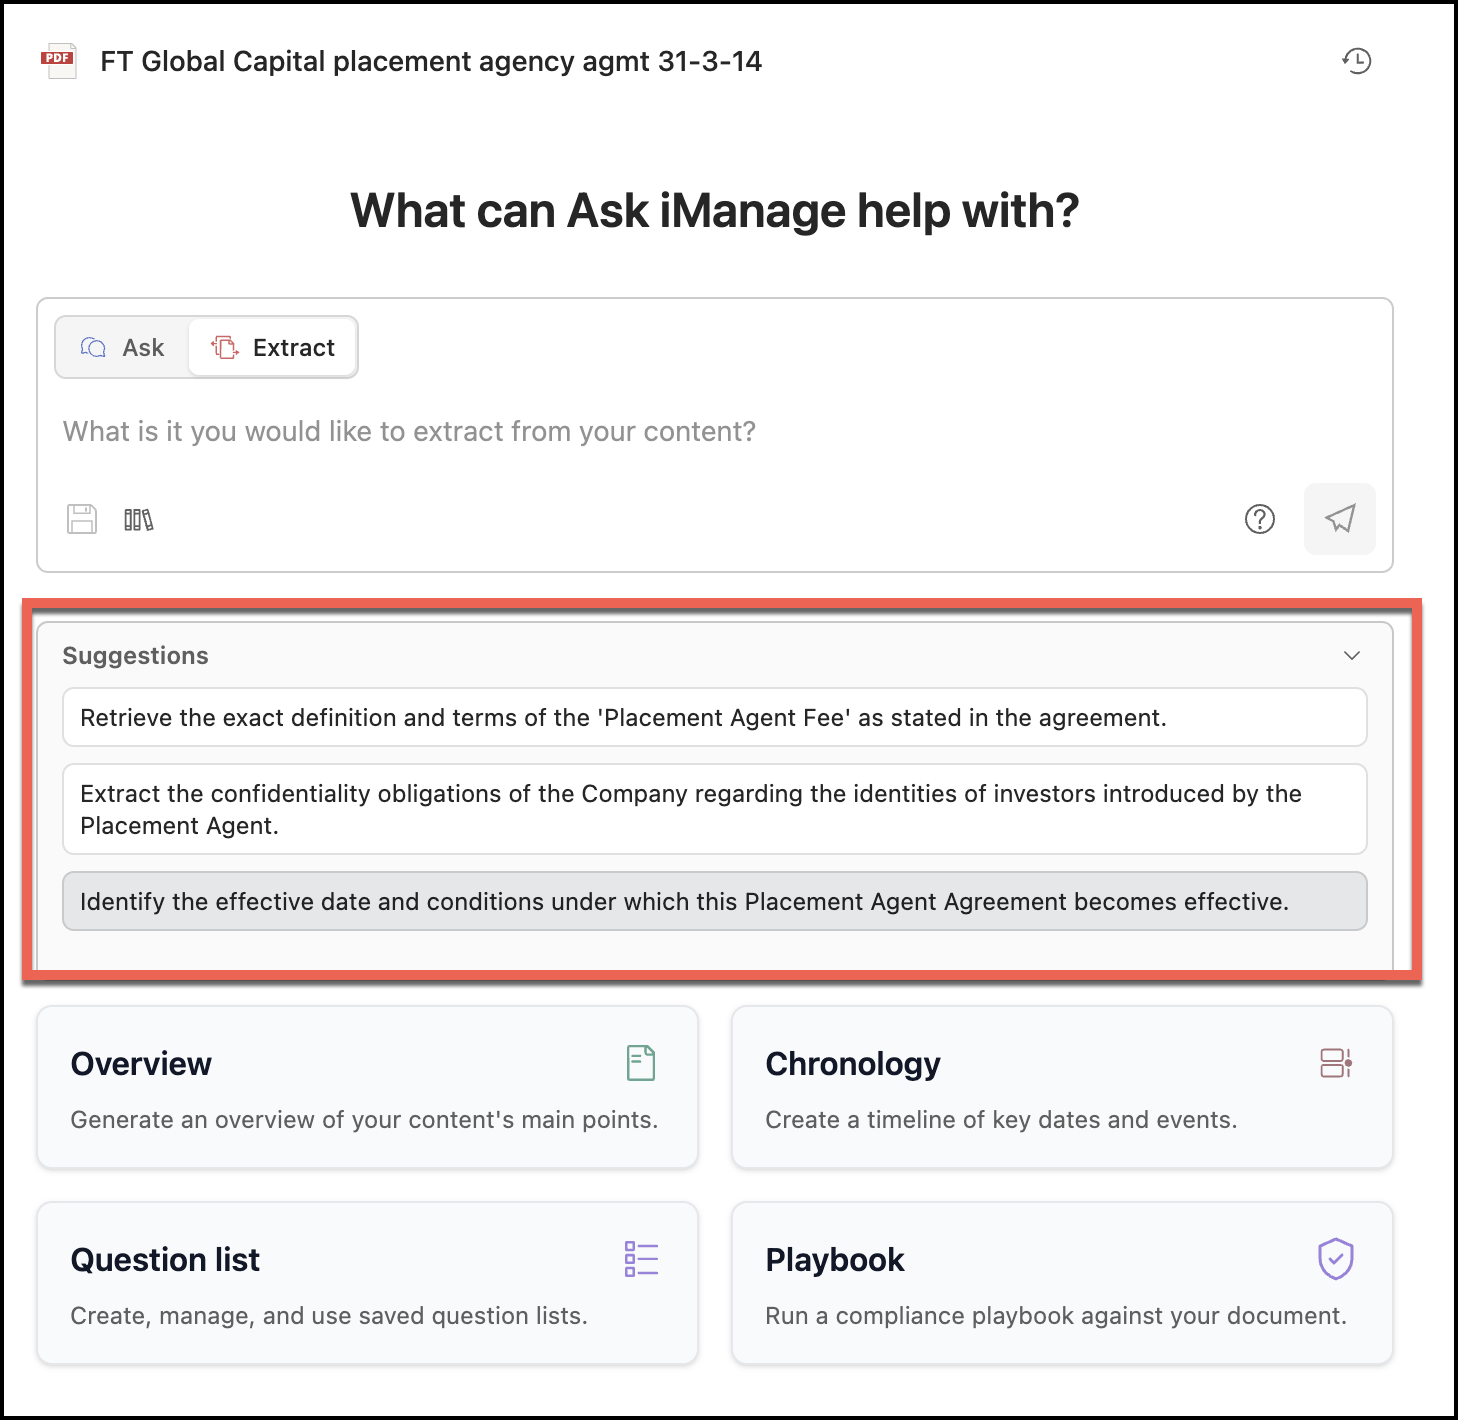
Task: Open the Question list card
Action: click(367, 1283)
